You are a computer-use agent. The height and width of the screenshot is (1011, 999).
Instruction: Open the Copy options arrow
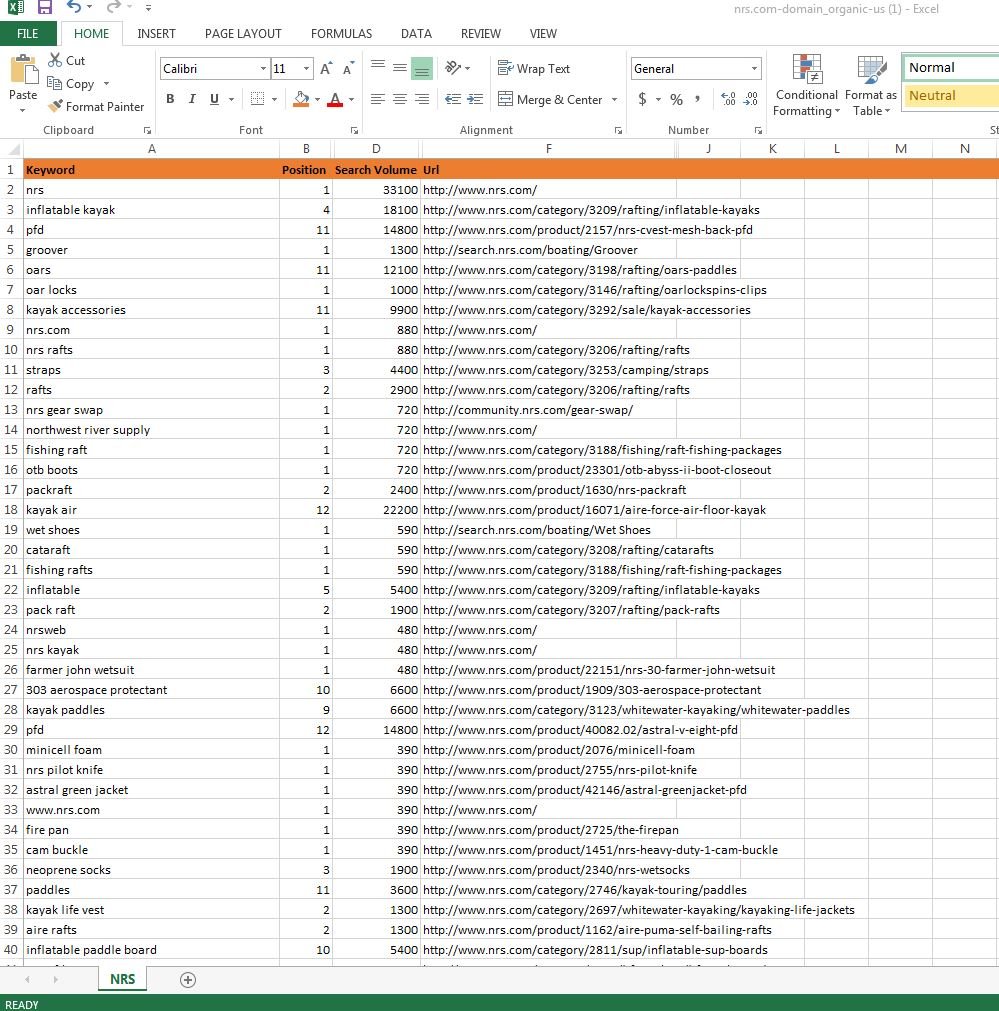pos(106,84)
